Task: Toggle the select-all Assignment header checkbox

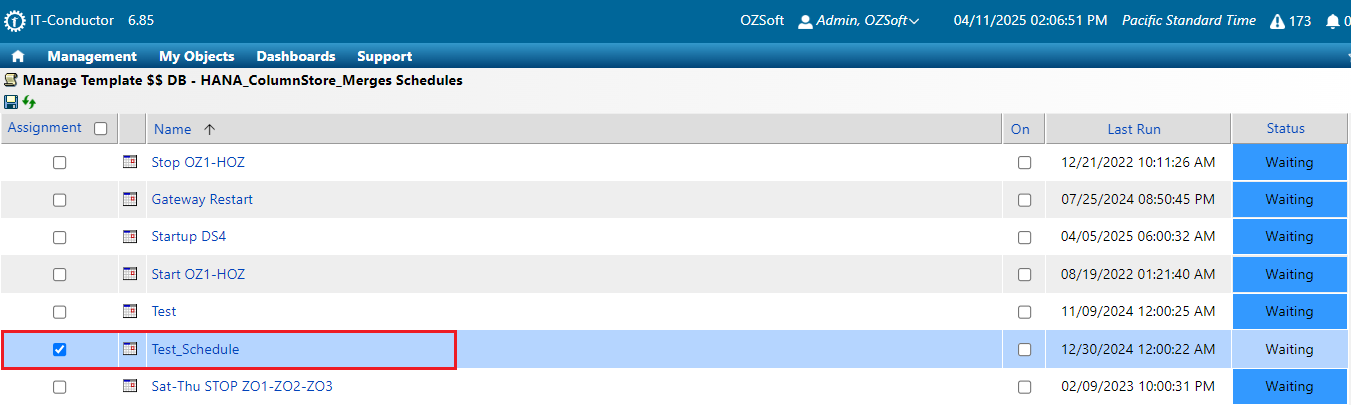Action: coord(100,128)
